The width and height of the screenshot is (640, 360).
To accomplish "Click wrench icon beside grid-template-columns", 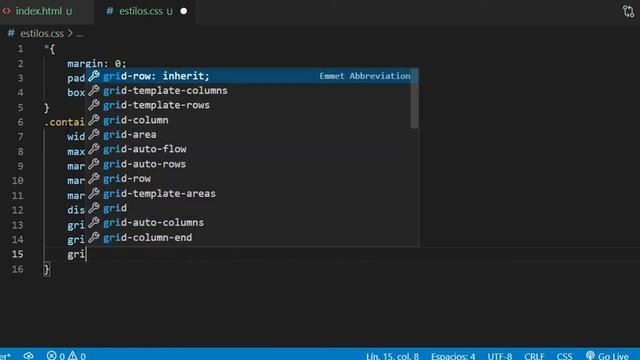I will [x=94, y=90].
